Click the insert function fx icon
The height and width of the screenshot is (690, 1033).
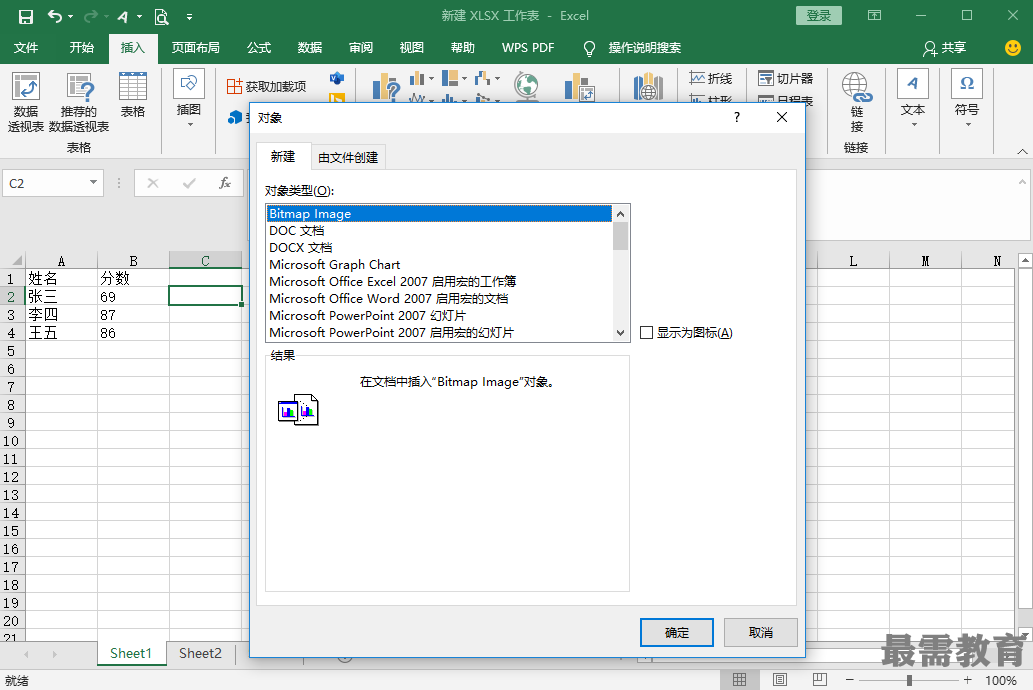225,183
